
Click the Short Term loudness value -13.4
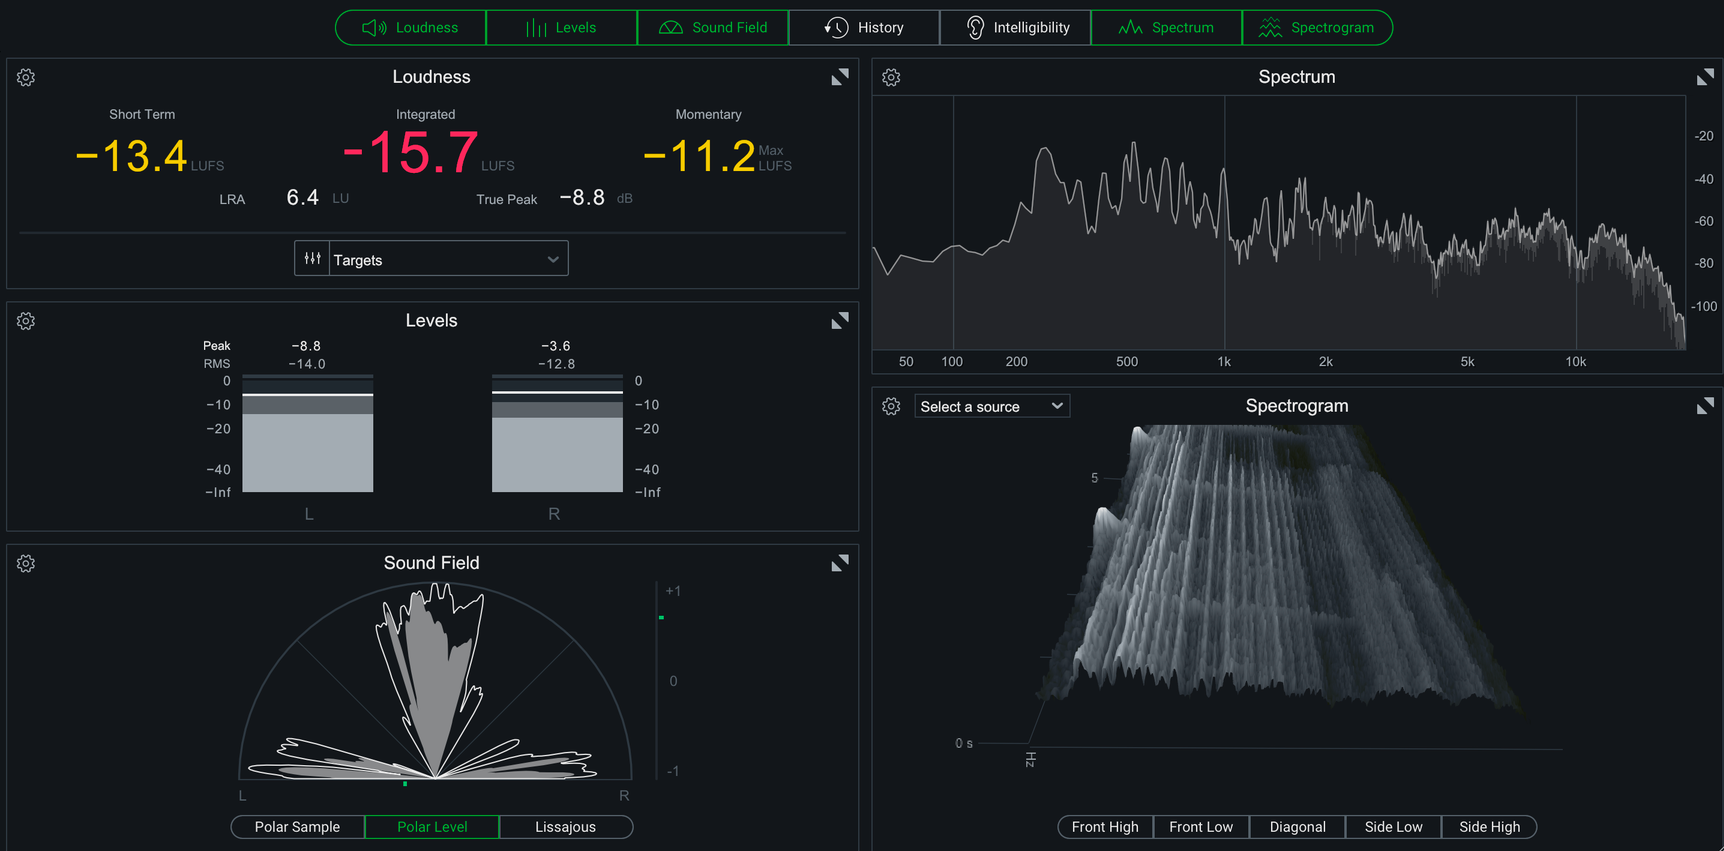tap(132, 156)
